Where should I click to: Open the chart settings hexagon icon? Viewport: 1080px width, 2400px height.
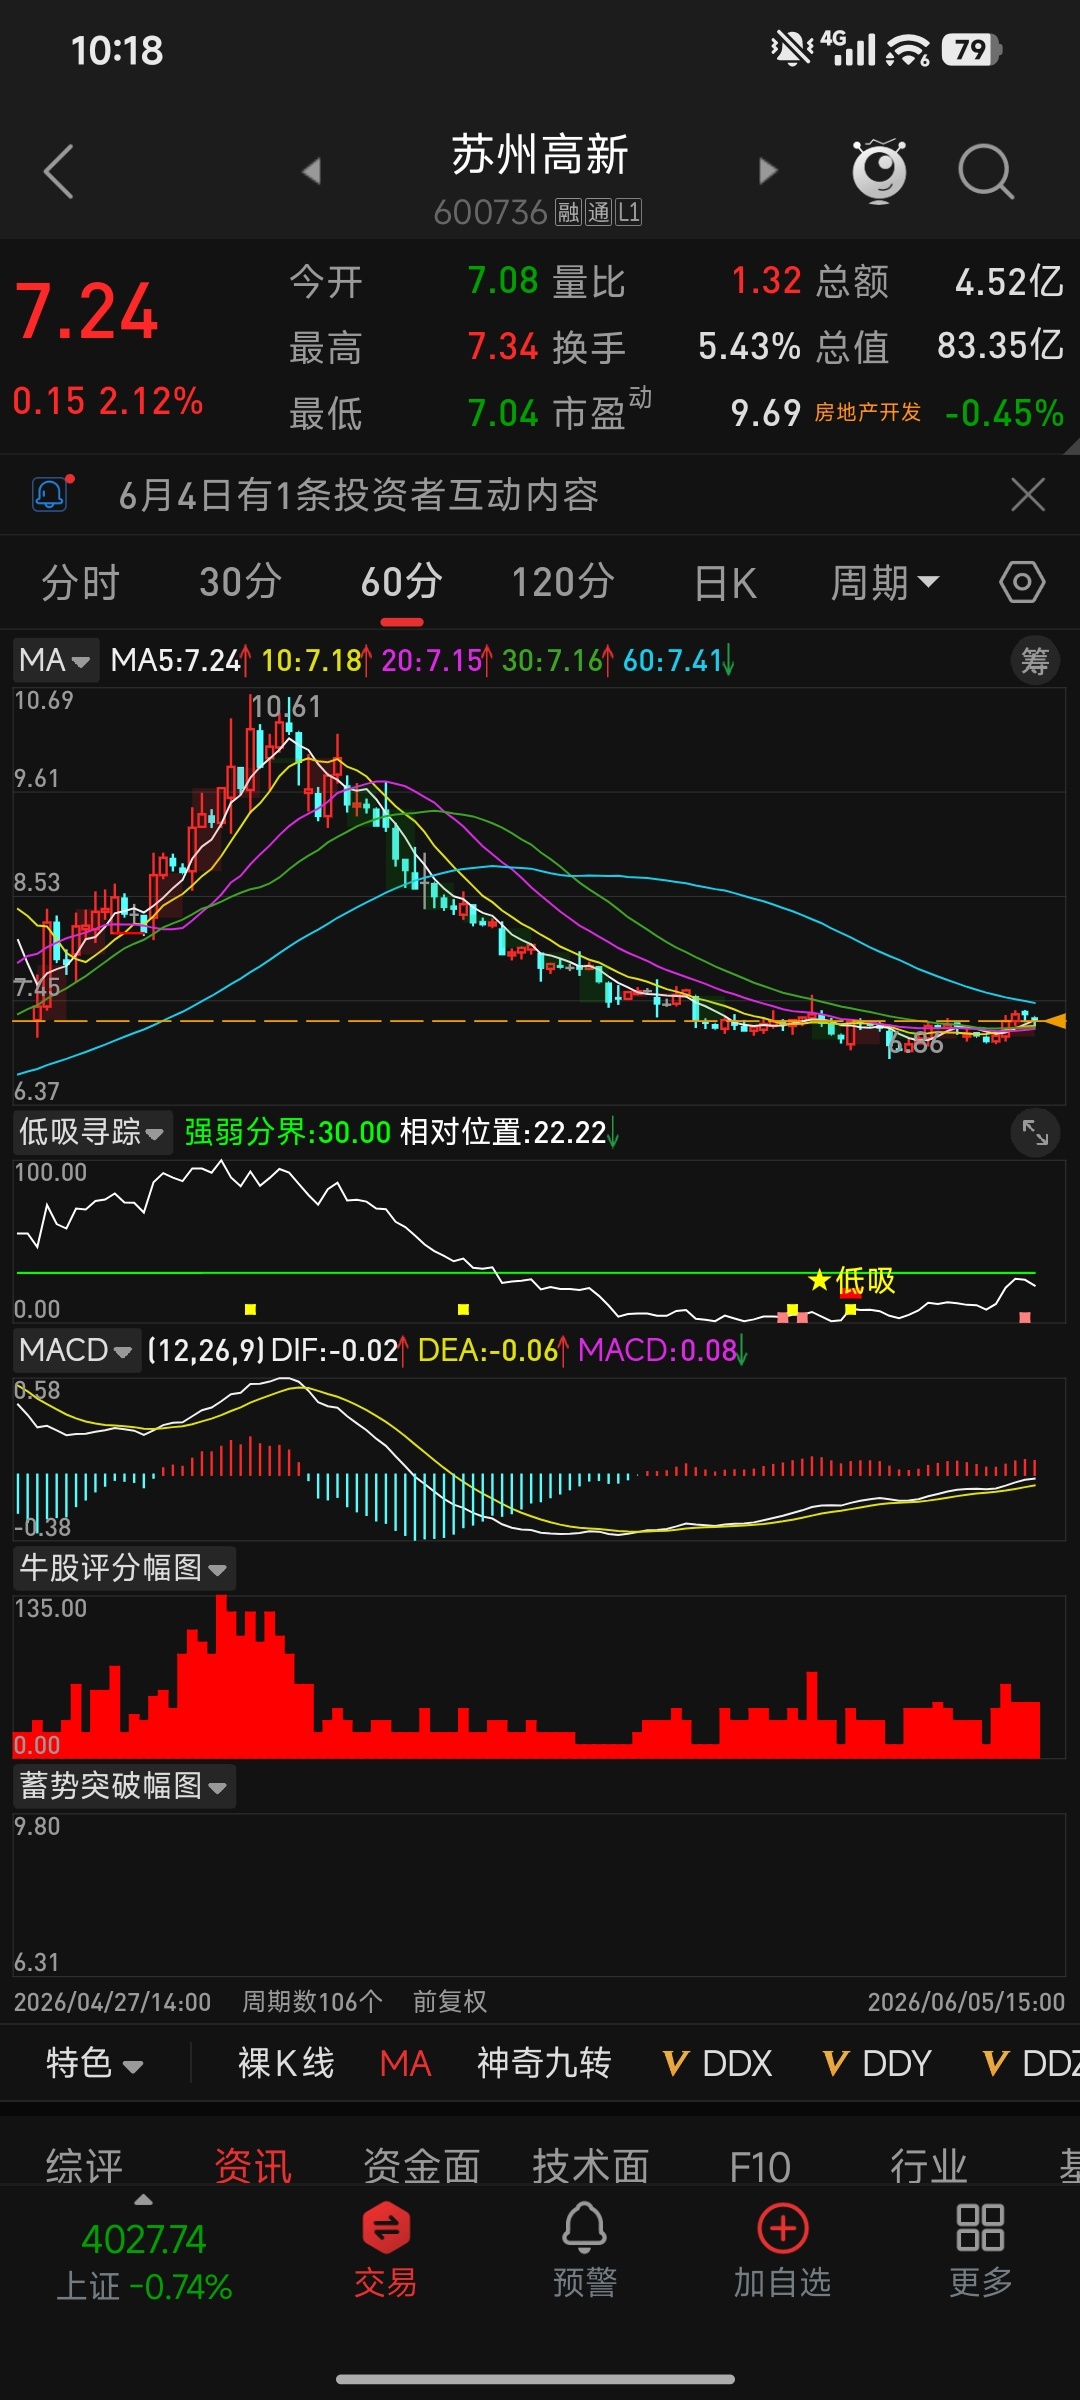point(1022,582)
